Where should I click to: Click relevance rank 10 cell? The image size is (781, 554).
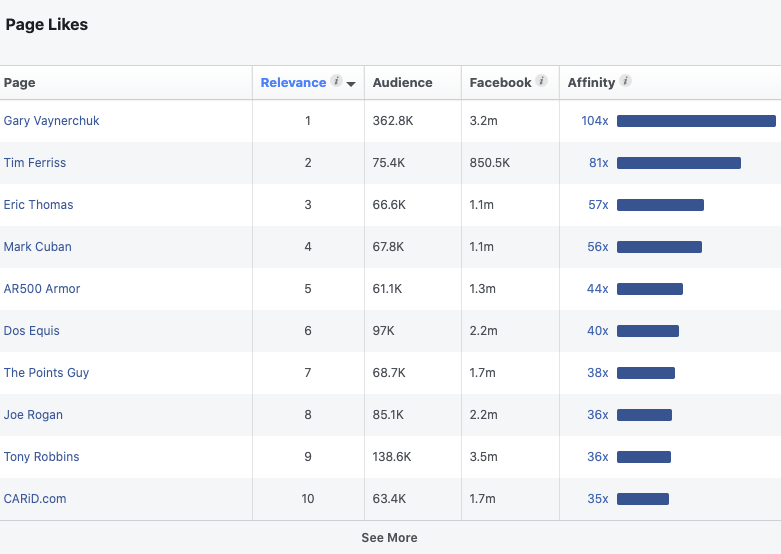308,499
